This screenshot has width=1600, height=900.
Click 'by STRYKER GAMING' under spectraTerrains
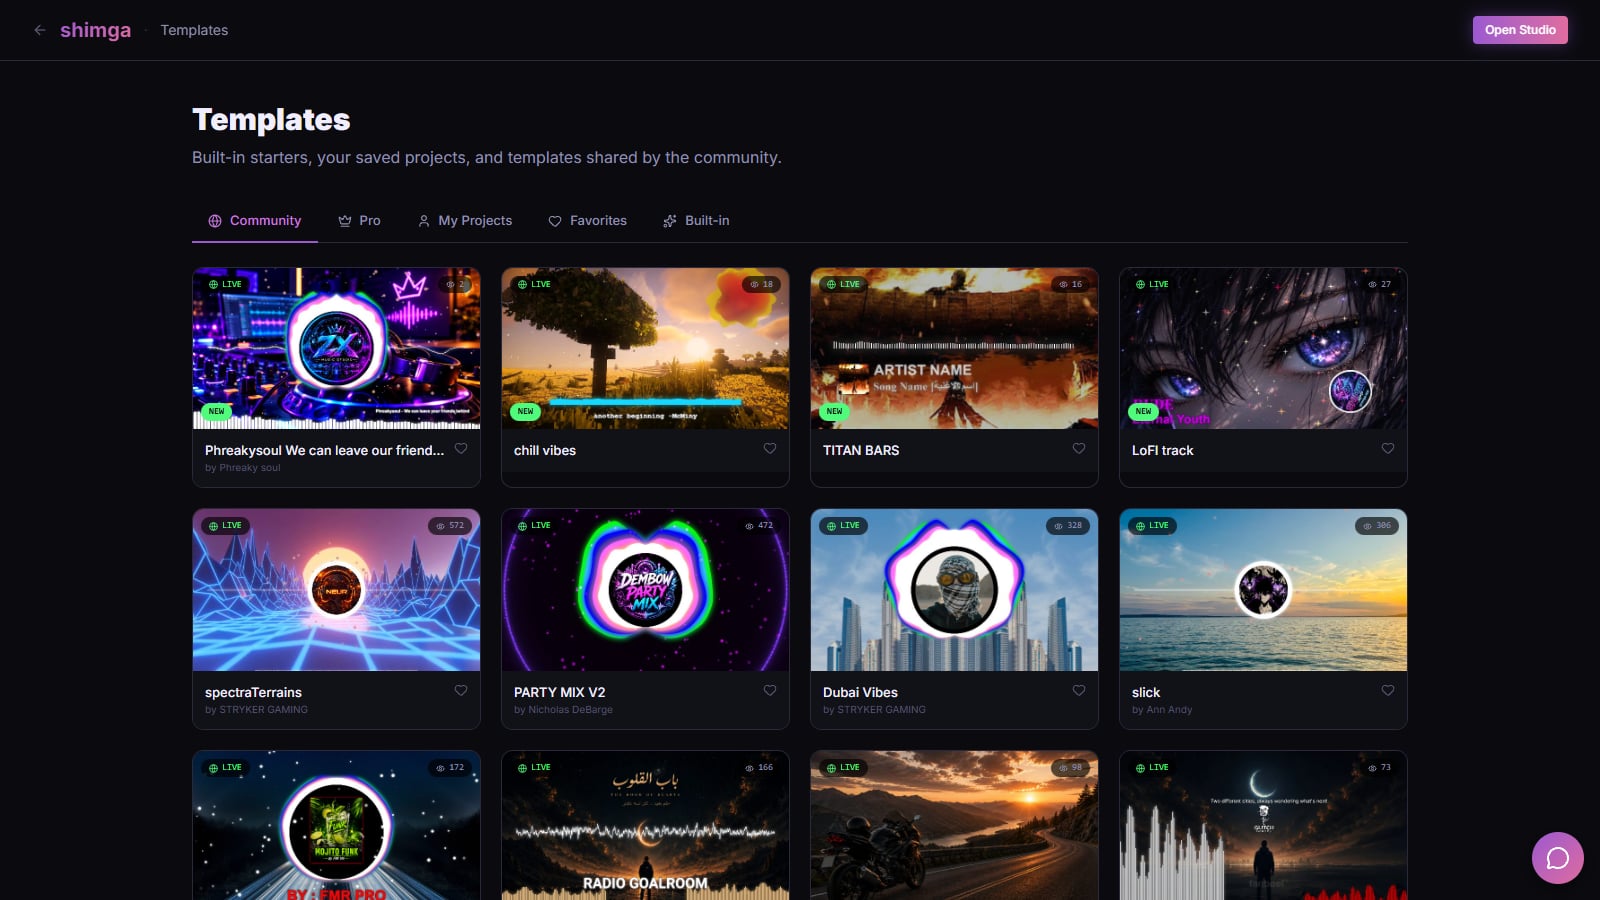pyautogui.click(x=256, y=709)
